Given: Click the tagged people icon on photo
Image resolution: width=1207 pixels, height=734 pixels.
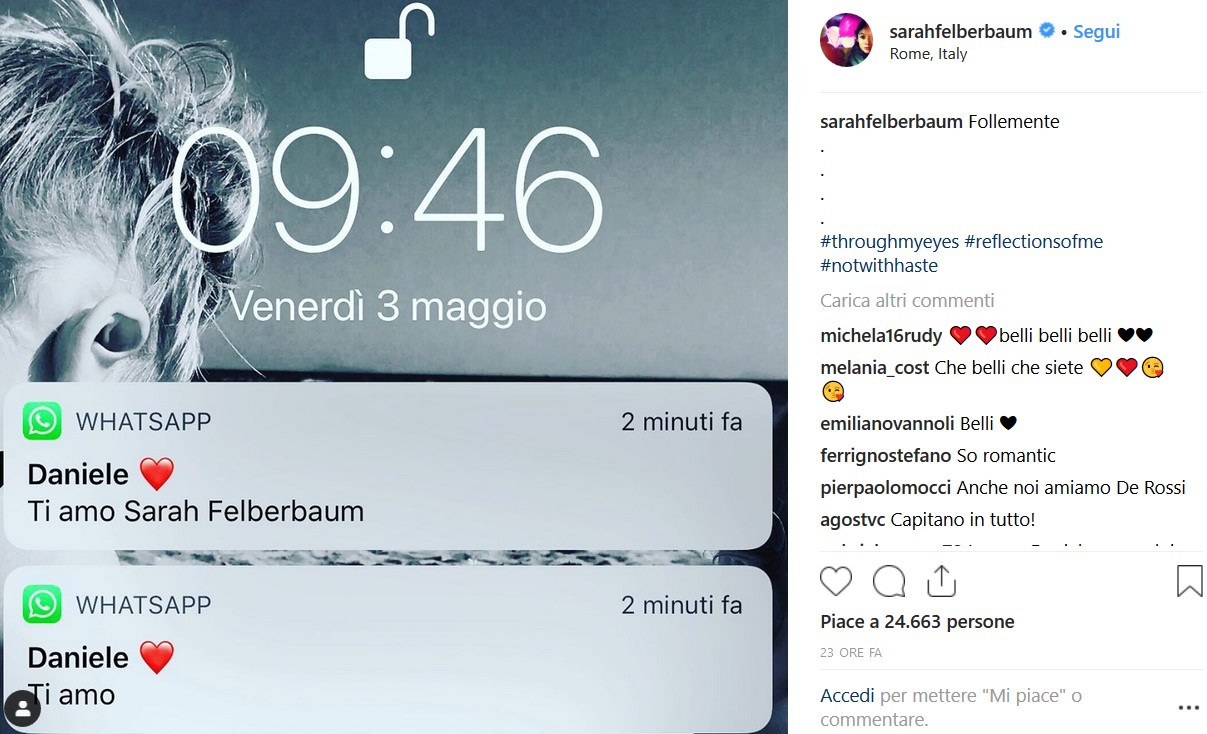Looking at the screenshot, I should click(x=22, y=707).
